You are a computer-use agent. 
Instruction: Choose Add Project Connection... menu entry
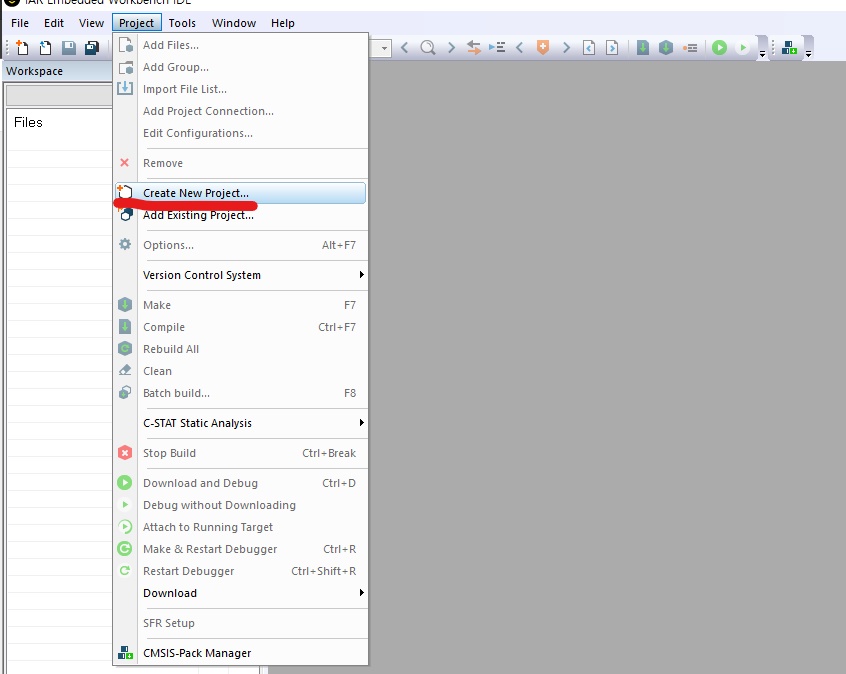pyautogui.click(x=241, y=111)
